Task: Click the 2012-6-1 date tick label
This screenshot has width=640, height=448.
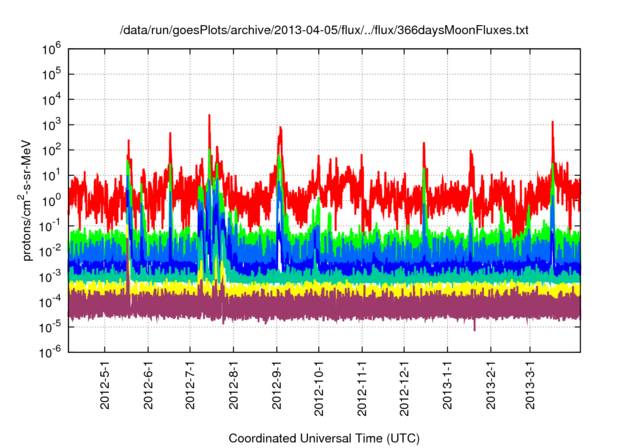Action: tap(149, 385)
